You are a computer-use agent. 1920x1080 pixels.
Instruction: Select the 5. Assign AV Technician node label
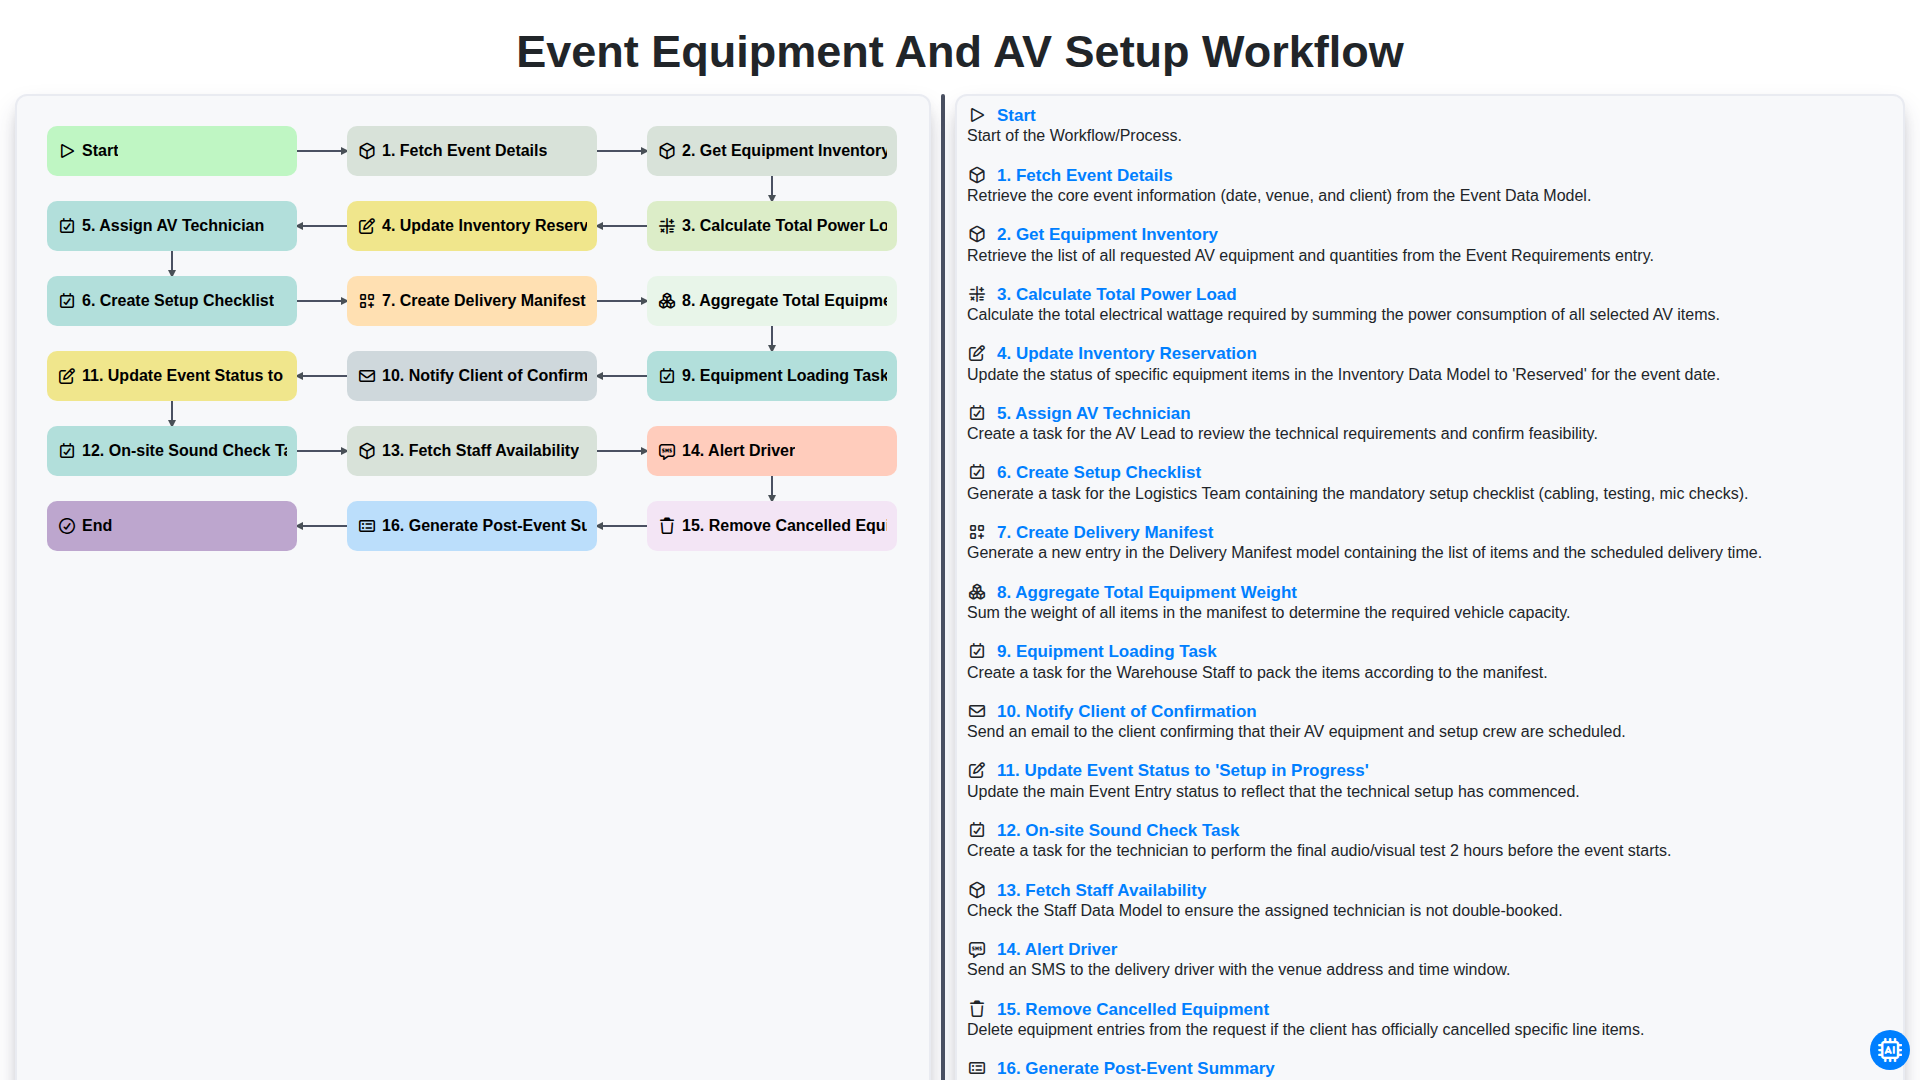(173, 226)
